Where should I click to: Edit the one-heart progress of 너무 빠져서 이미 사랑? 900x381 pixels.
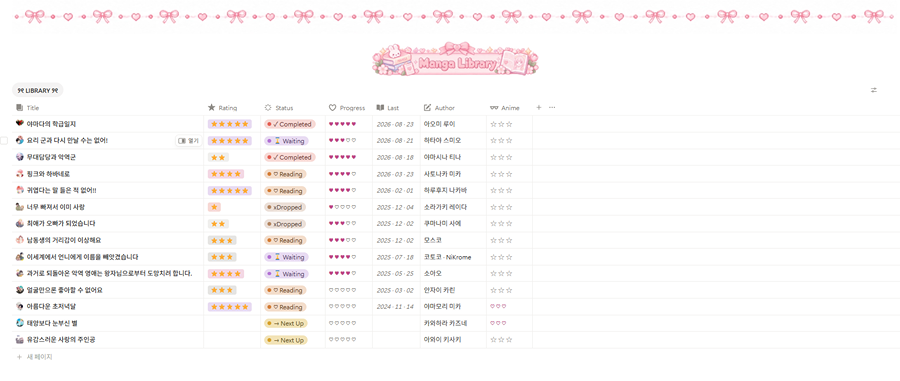342,207
